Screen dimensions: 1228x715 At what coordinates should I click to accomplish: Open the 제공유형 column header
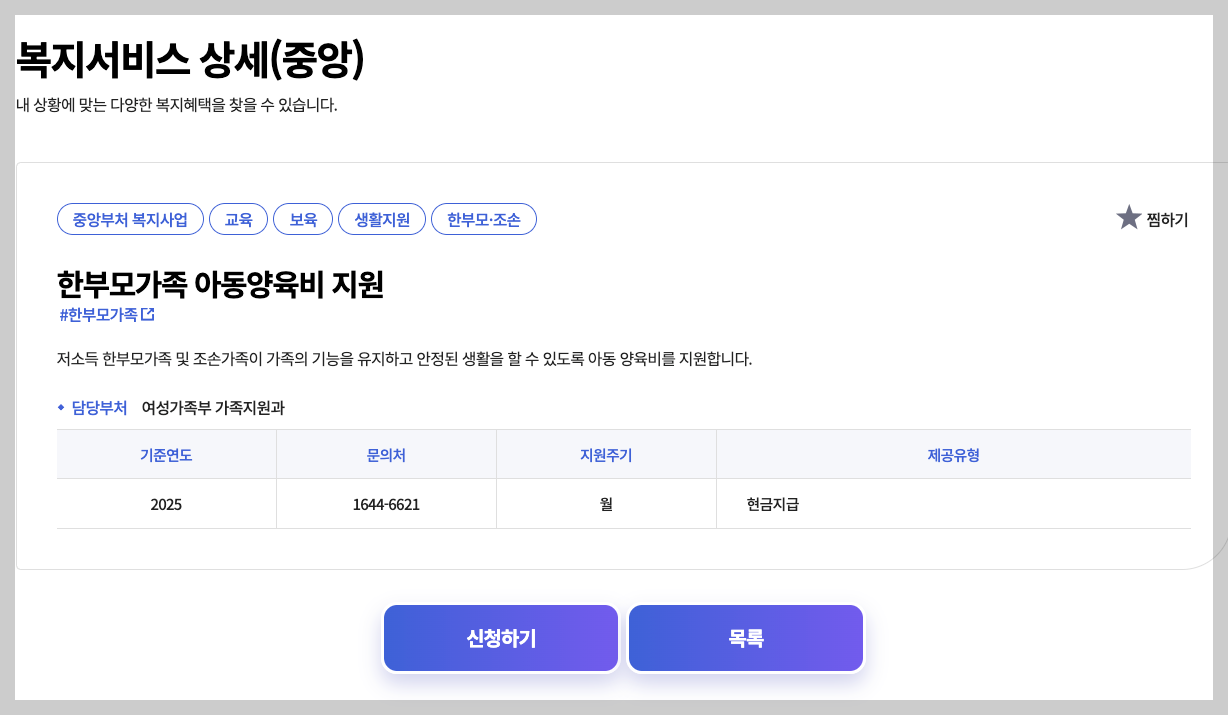pos(952,453)
